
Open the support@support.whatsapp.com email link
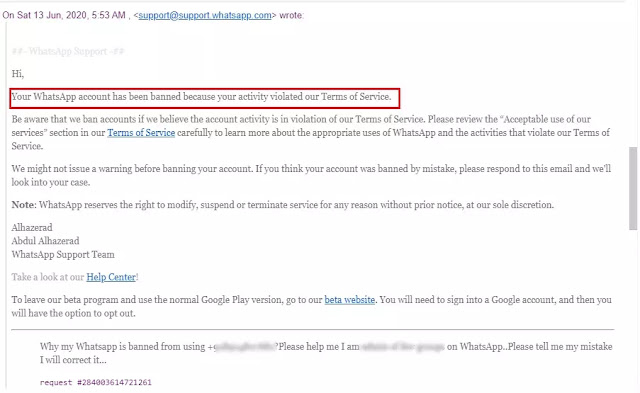point(205,16)
